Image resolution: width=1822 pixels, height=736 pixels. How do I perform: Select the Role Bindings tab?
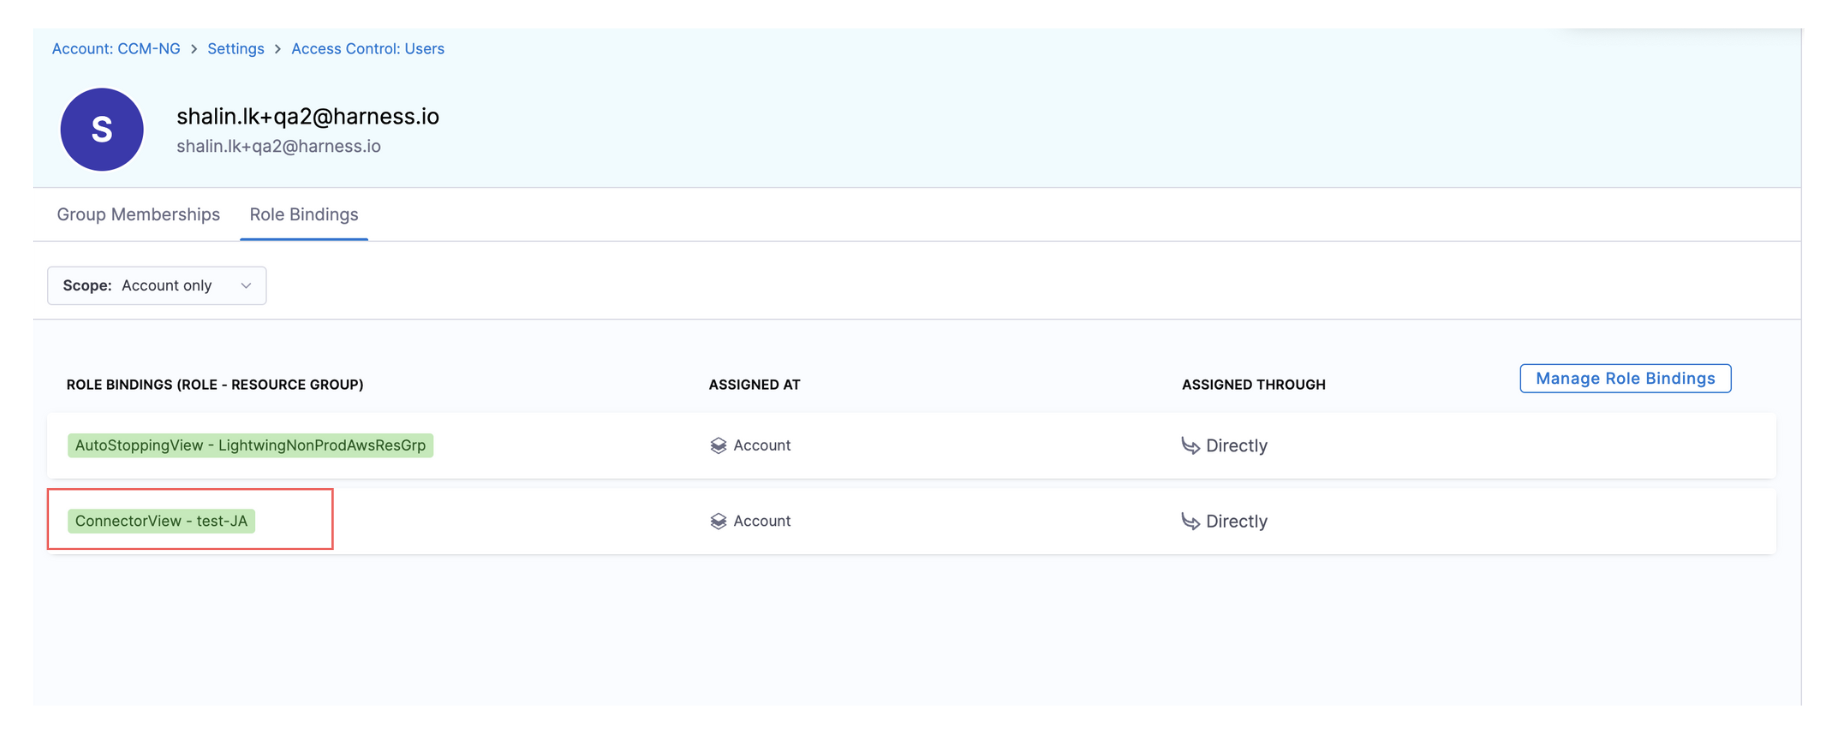pos(304,215)
